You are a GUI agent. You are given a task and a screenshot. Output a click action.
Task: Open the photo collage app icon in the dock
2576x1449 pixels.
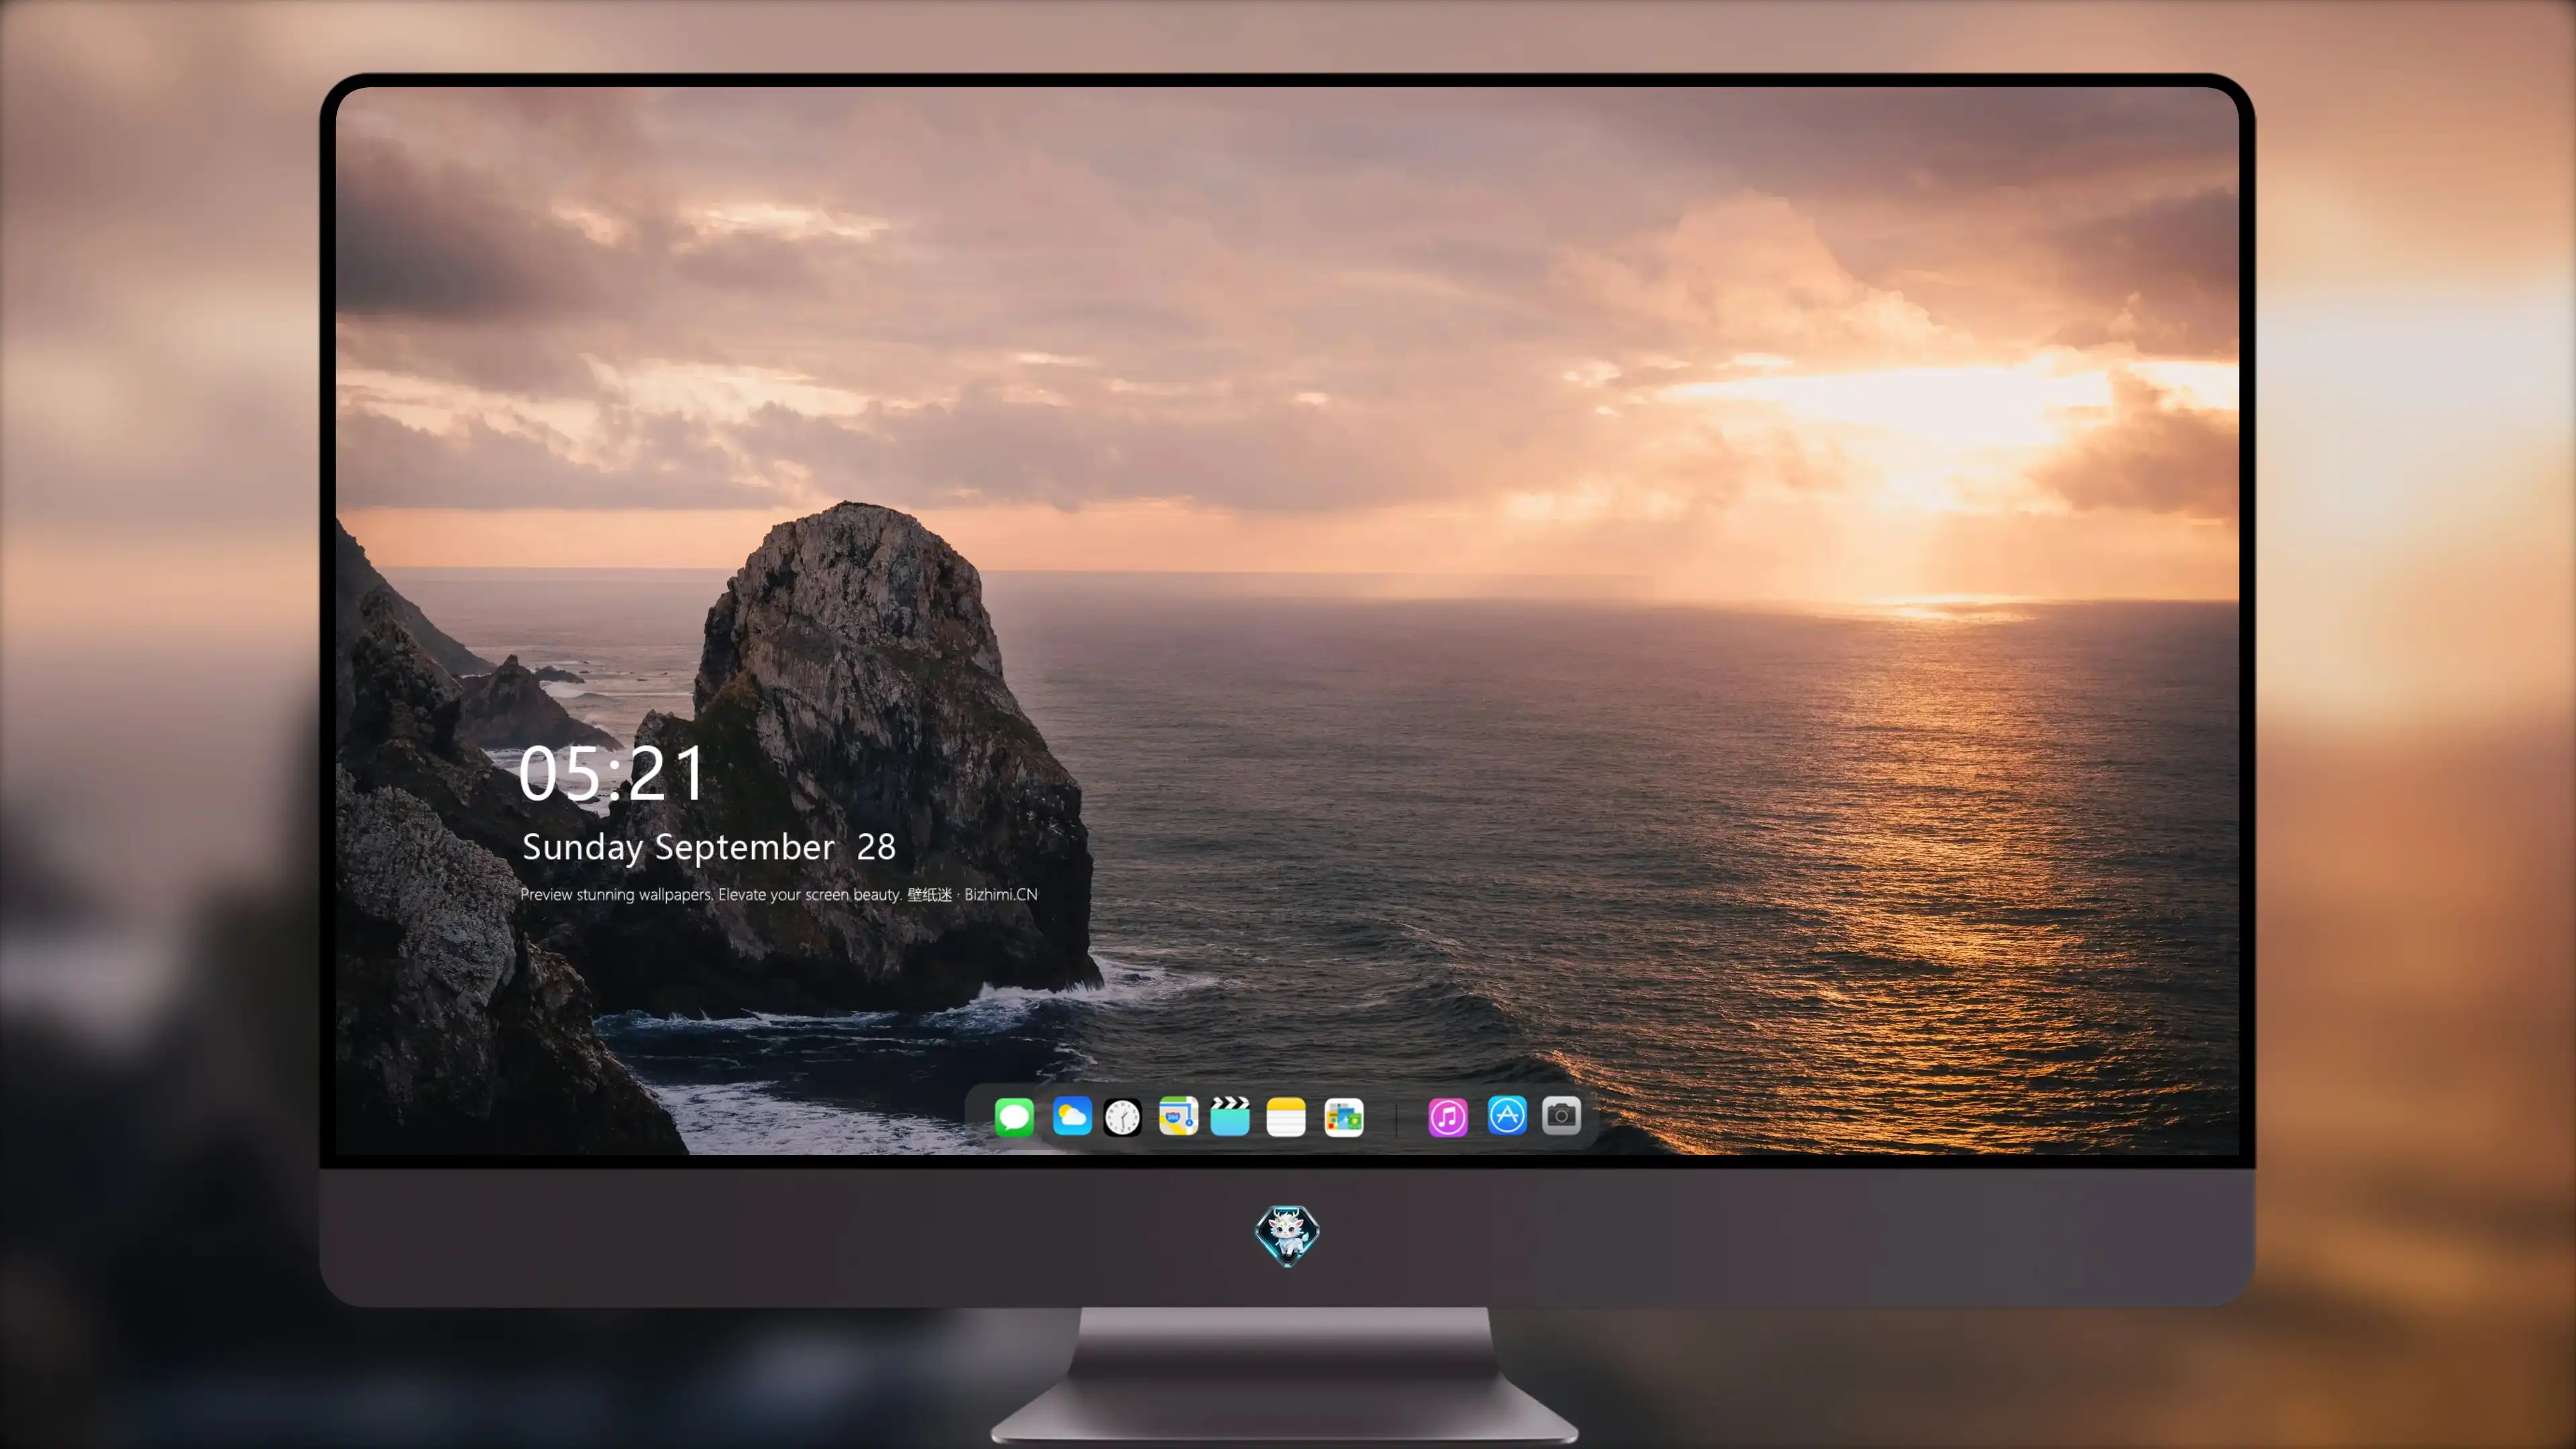coord(1344,1117)
